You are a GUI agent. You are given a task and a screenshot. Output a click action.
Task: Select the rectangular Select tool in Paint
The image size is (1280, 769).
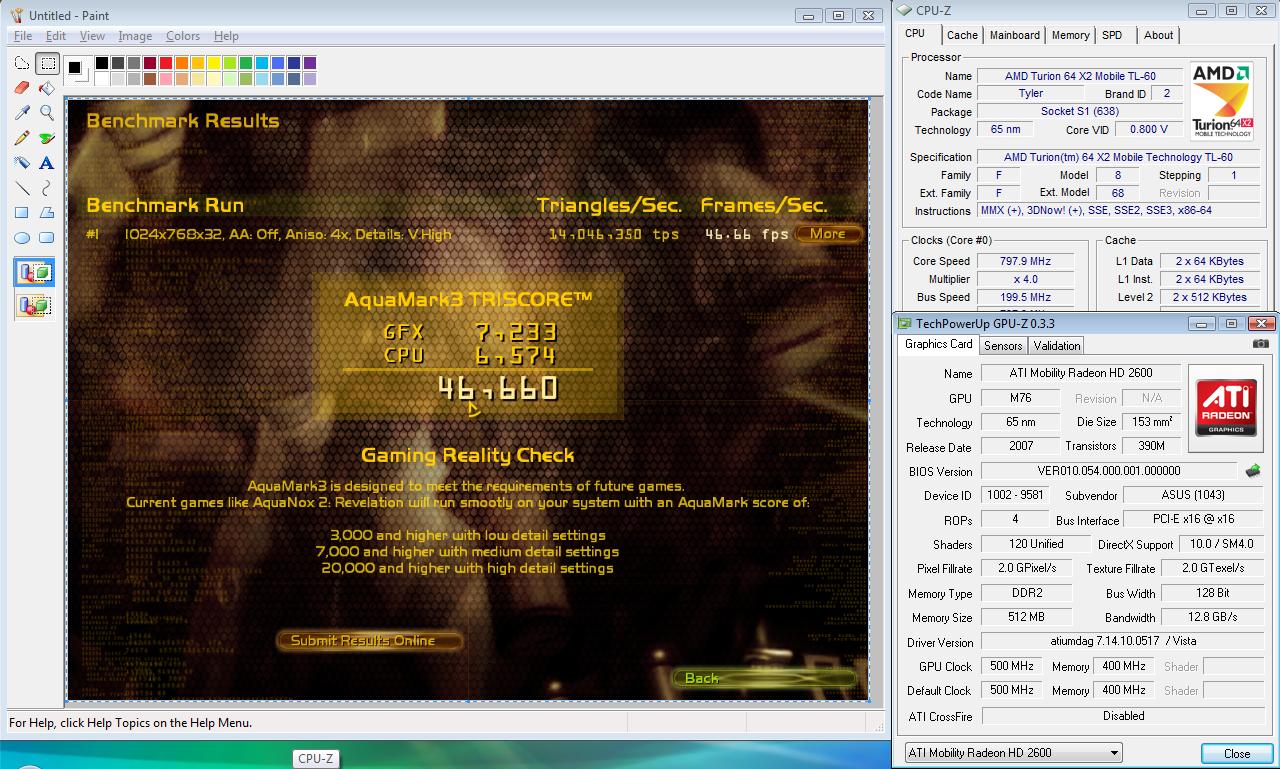tap(47, 63)
